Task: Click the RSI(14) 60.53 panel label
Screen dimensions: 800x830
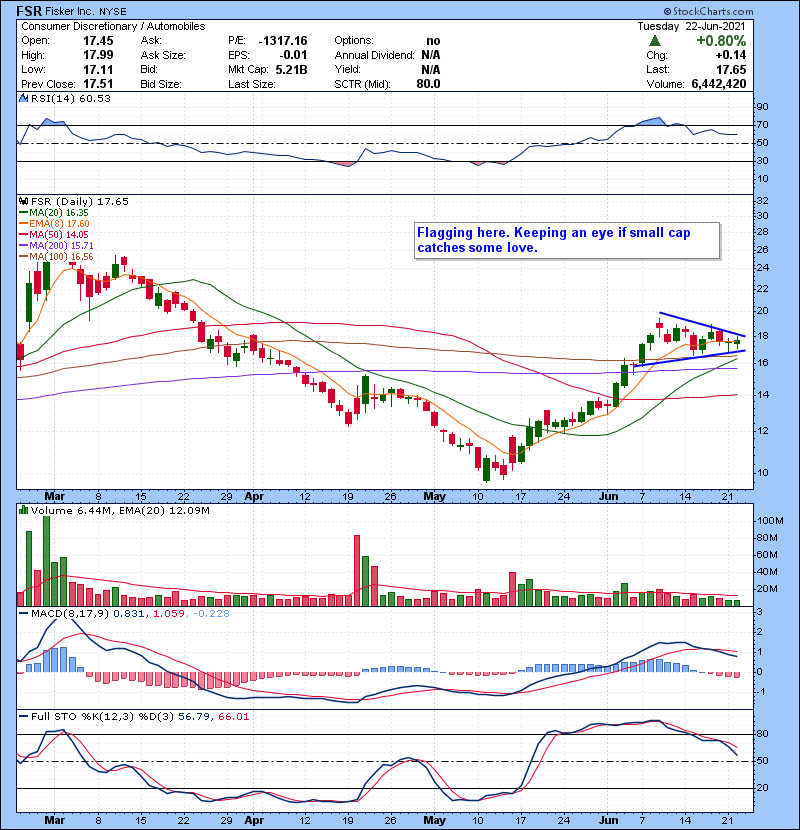Action: point(71,98)
